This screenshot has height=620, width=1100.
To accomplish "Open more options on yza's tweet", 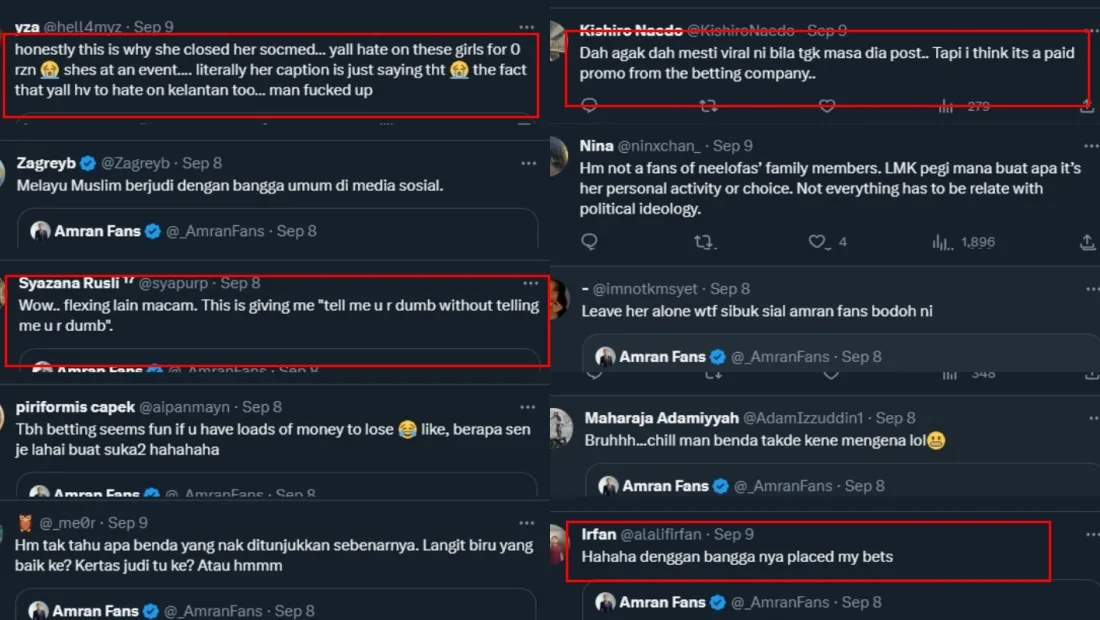I will tap(527, 27).
